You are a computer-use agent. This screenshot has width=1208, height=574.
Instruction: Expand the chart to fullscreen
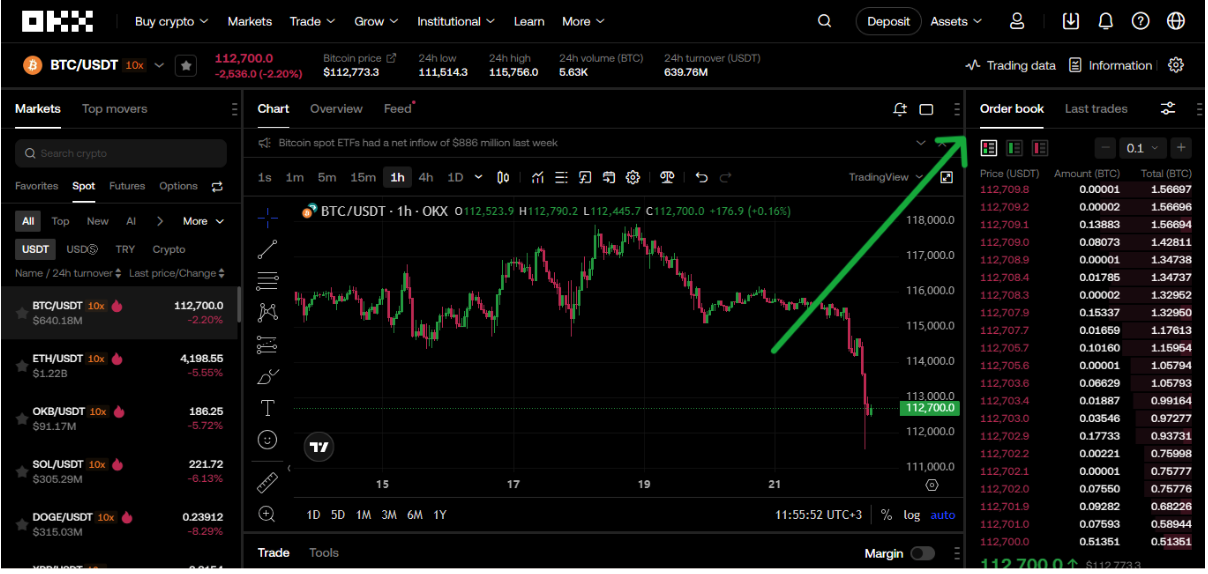coord(947,177)
